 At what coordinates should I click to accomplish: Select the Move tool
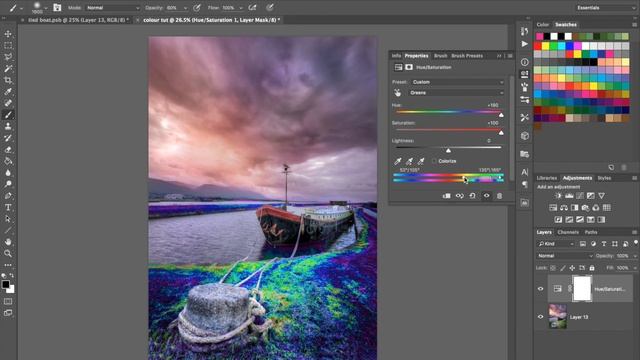click(8, 34)
